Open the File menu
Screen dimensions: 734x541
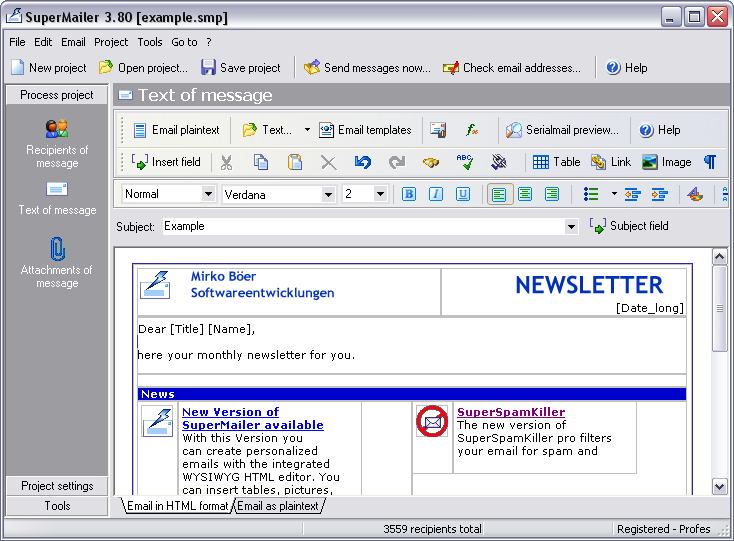17,42
